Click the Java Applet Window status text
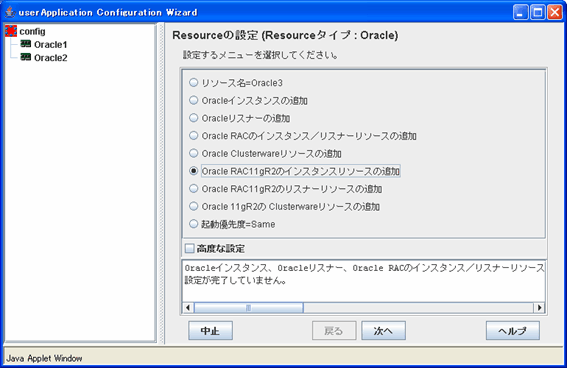The height and width of the screenshot is (368, 567). (x=44, y=358)
